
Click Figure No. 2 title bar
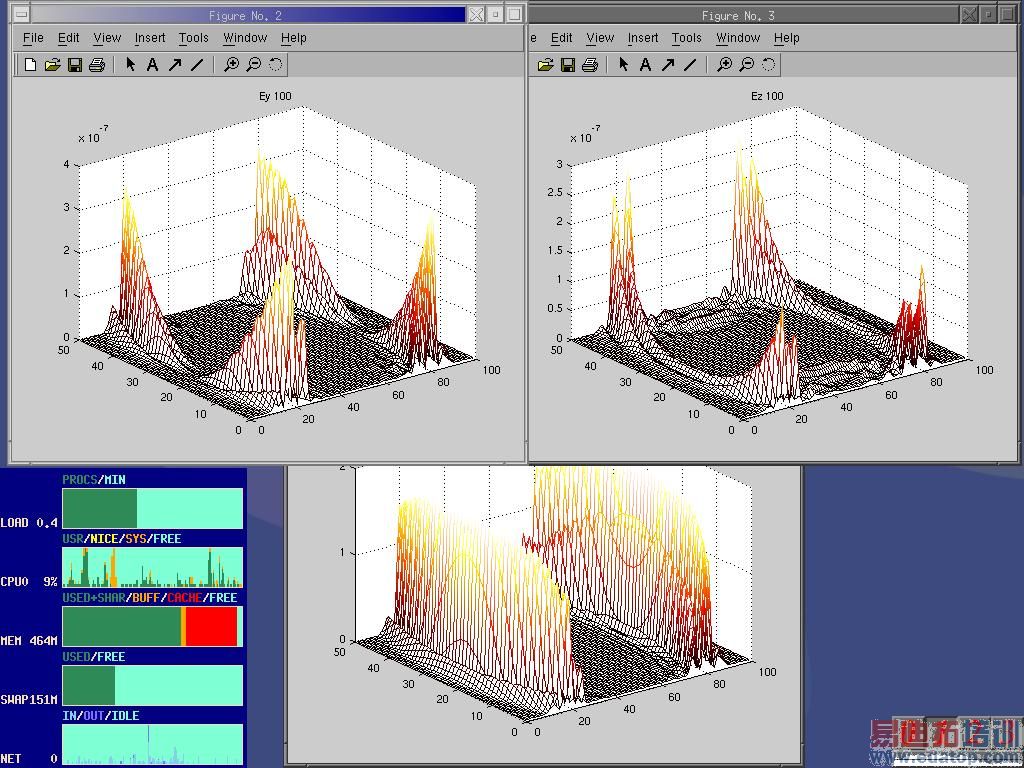point(248,15)
